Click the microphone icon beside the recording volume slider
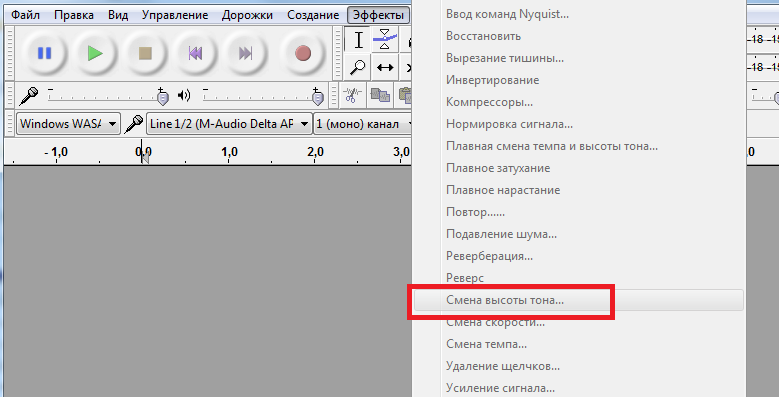Viewport: 779px width, 397px height. coord(29,96)
